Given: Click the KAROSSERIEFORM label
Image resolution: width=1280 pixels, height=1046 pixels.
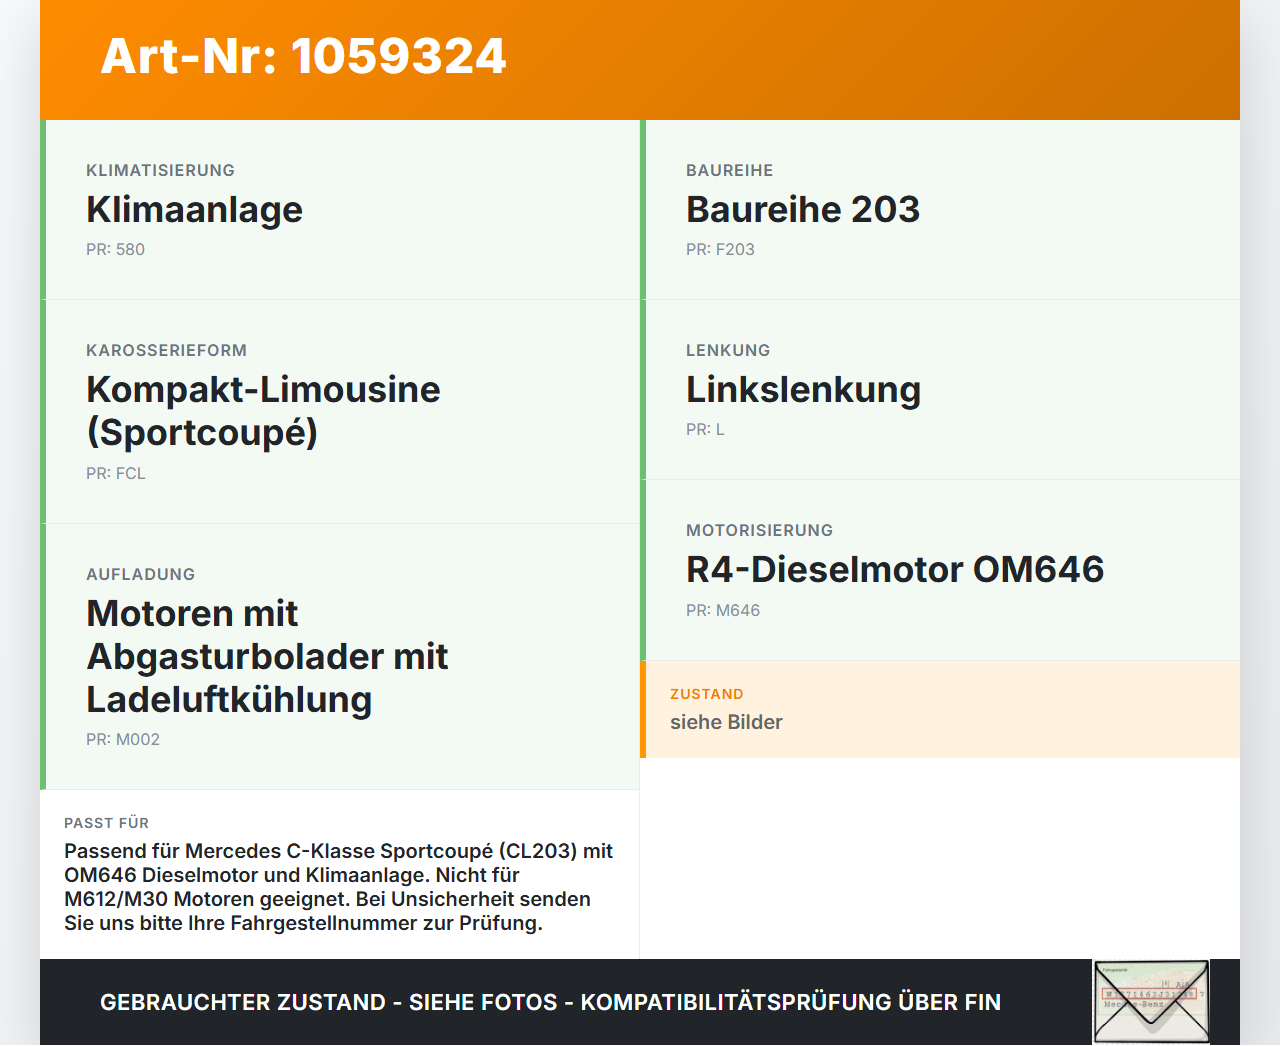Looking at the screenshot, I should (166, 350).
